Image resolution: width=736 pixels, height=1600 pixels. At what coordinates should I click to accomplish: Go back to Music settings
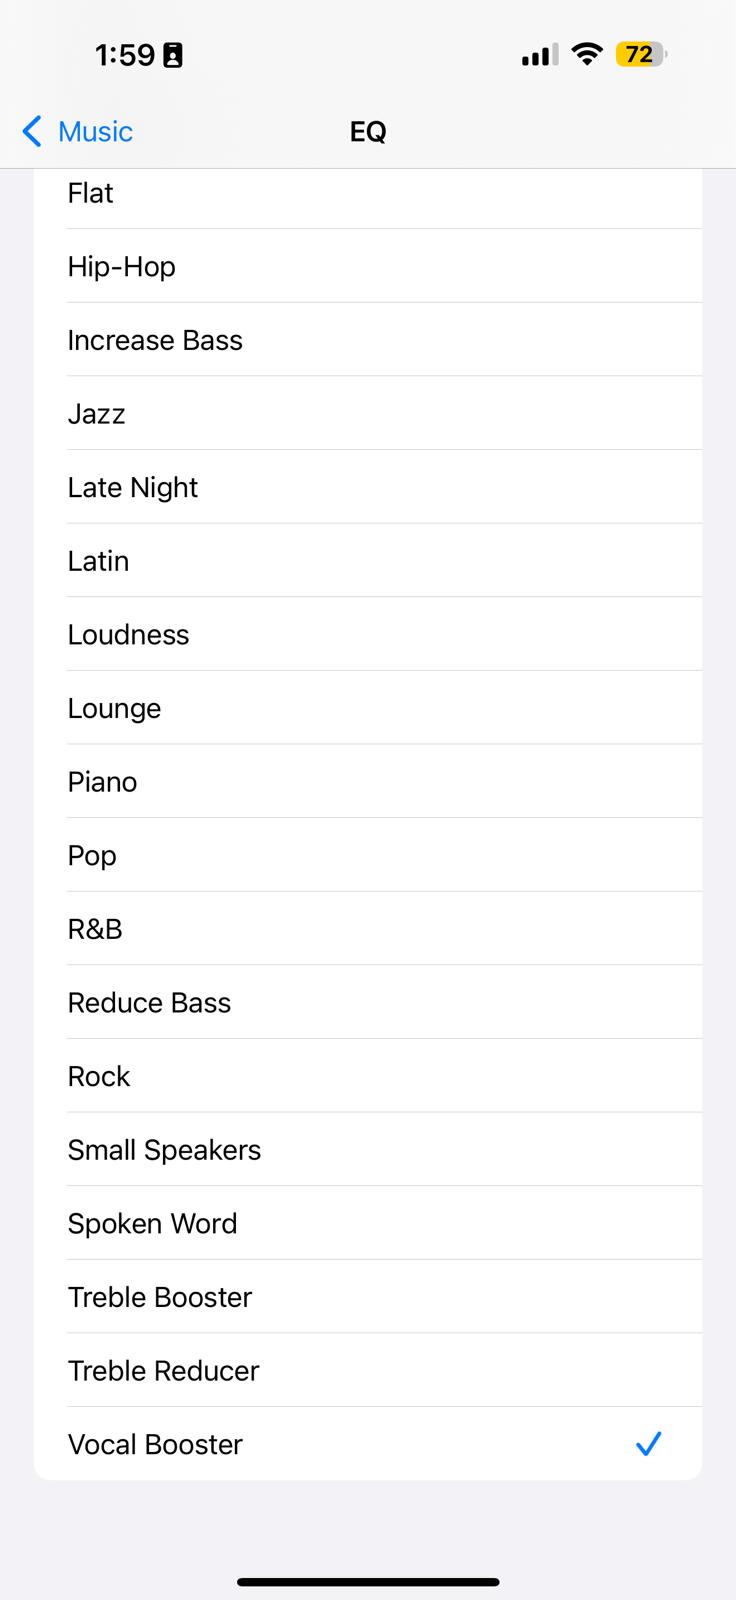click(x=78, y=131)
